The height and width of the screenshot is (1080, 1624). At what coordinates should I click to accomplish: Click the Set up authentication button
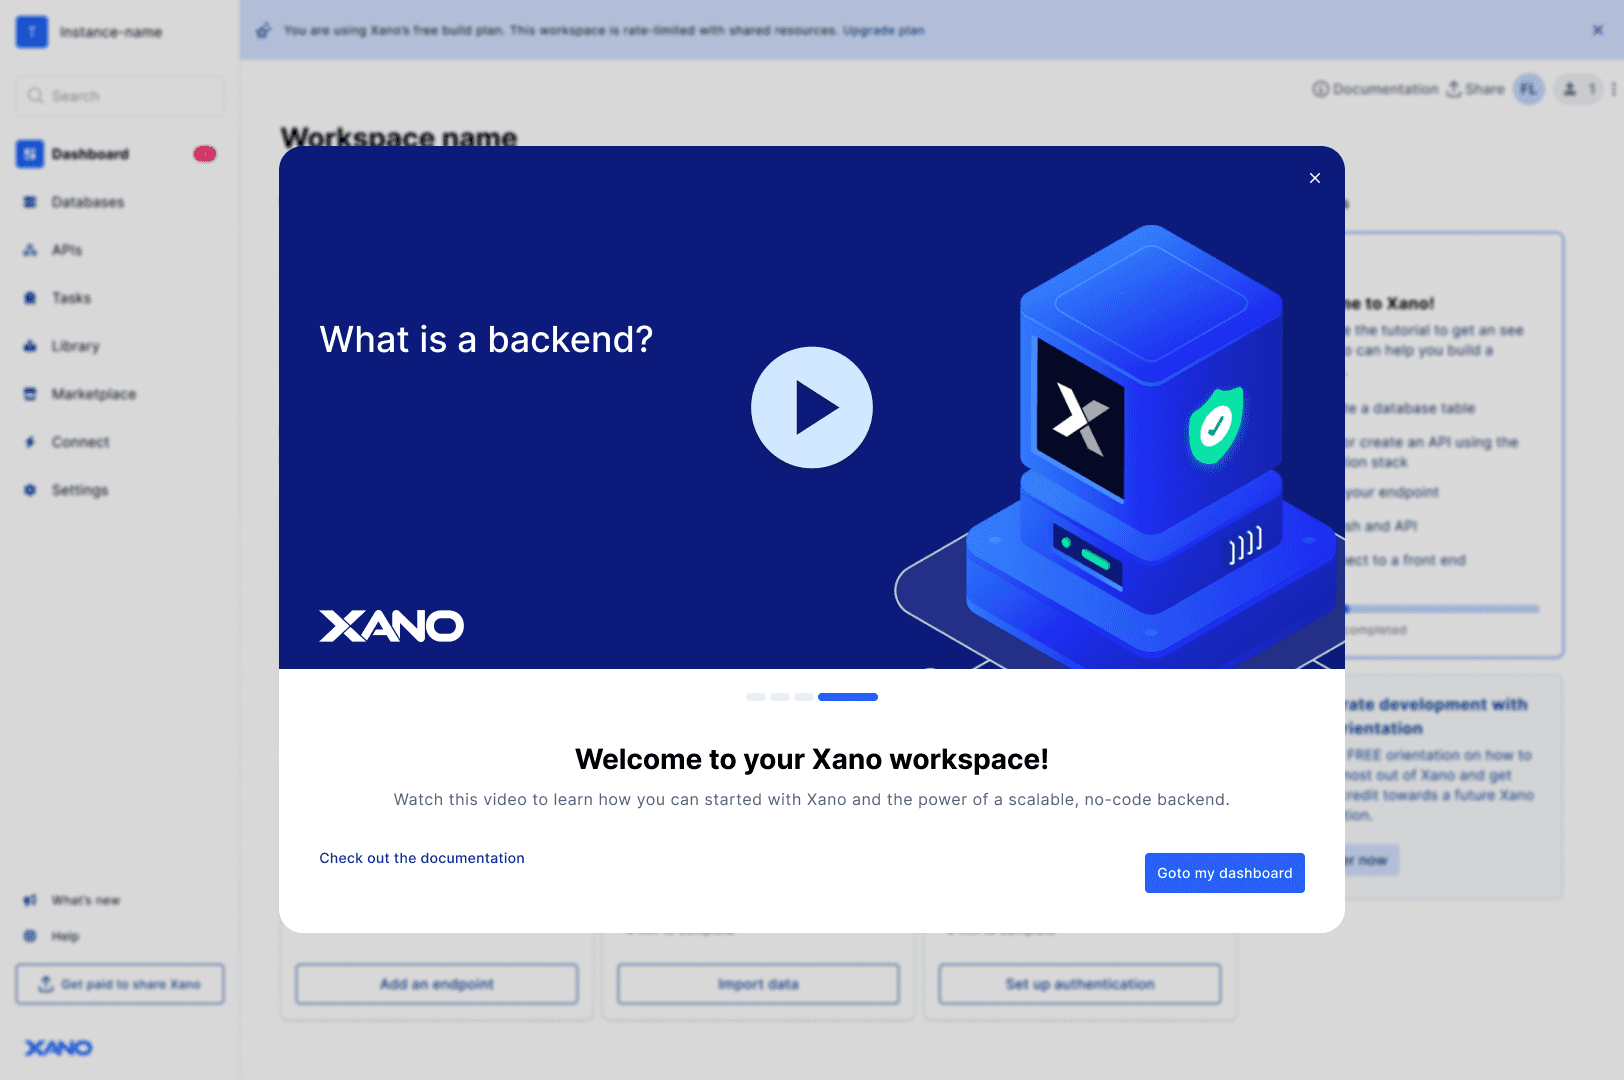pos(1080,984)
